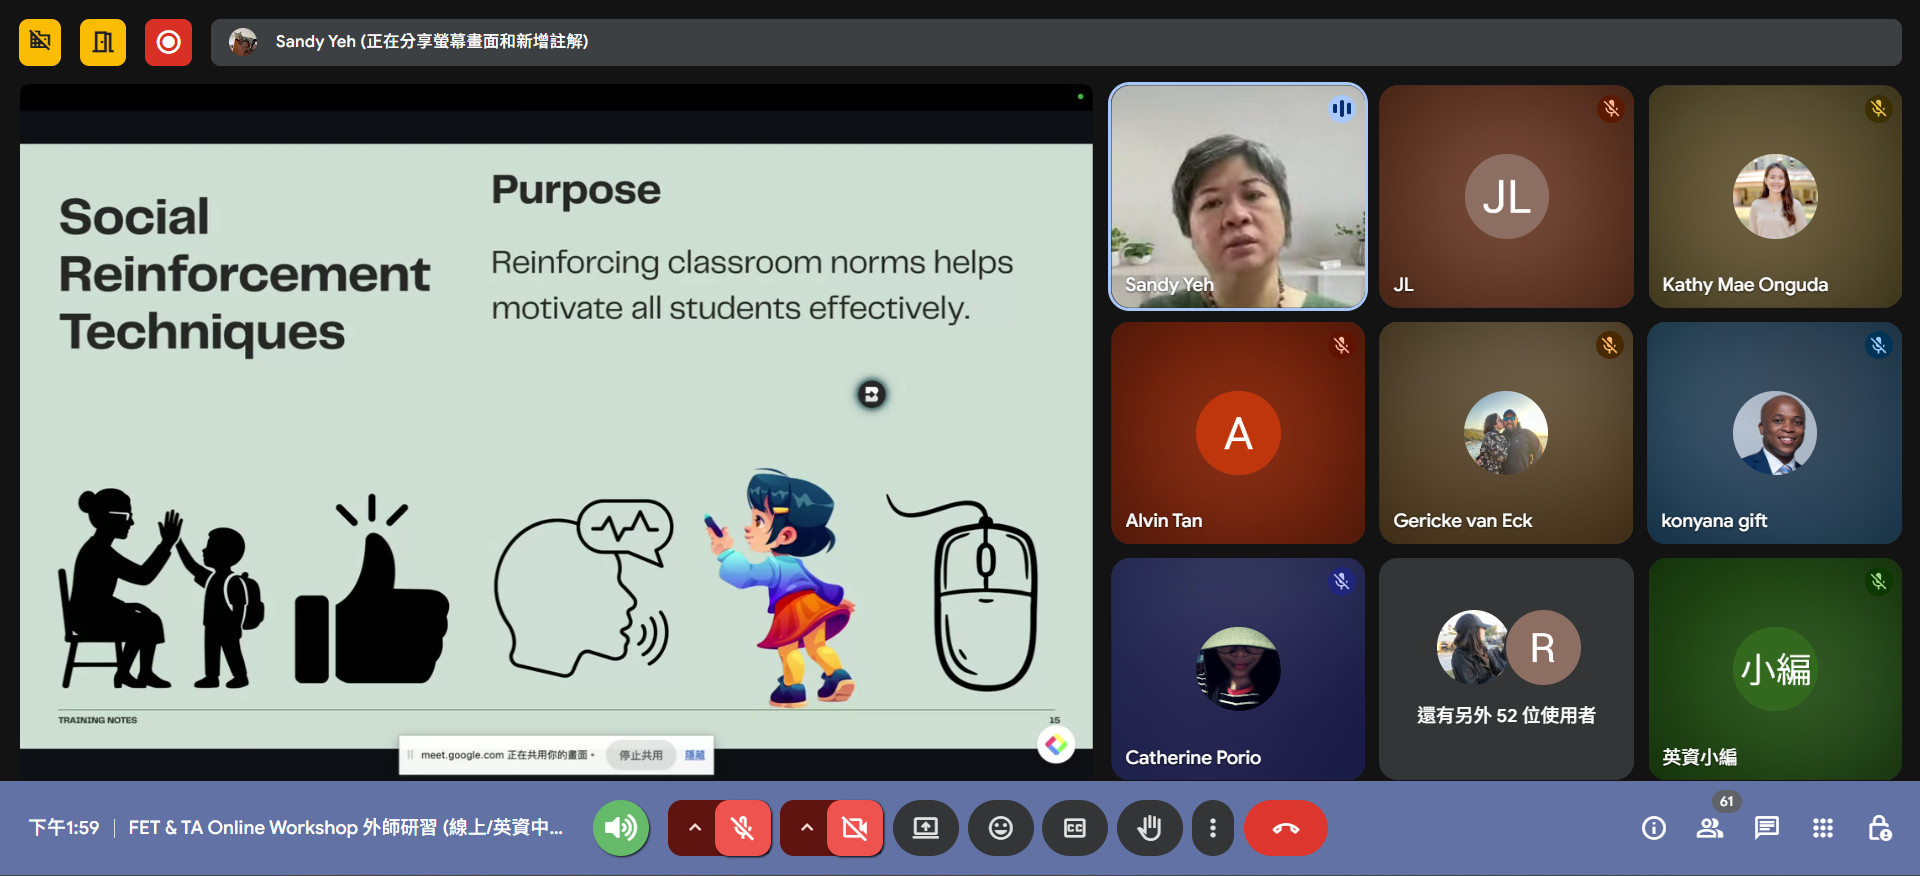This screenshot has width=1920, height=876.
Task: Expand audio settings arrow beside microphone
Action: [x=694, y=828]
